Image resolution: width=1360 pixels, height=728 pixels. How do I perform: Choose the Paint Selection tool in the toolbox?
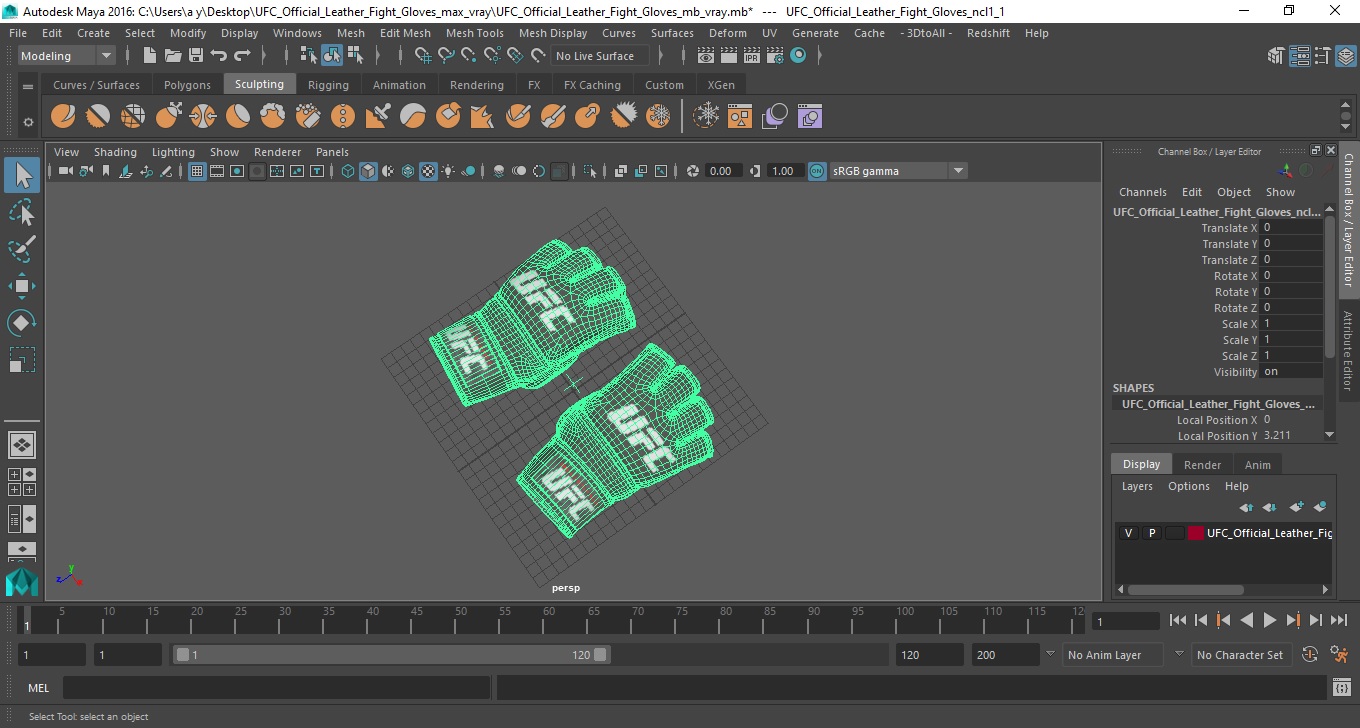pyautogui.click(x=22, y=249)
